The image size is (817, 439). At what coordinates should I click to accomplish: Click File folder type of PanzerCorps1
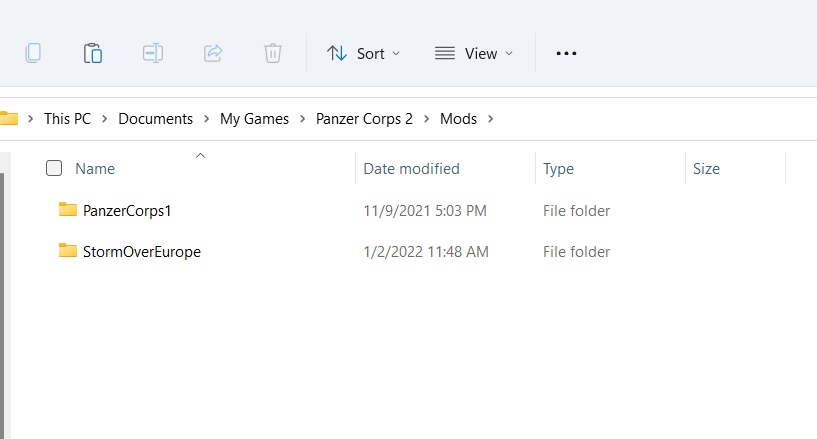pos(576,210)
